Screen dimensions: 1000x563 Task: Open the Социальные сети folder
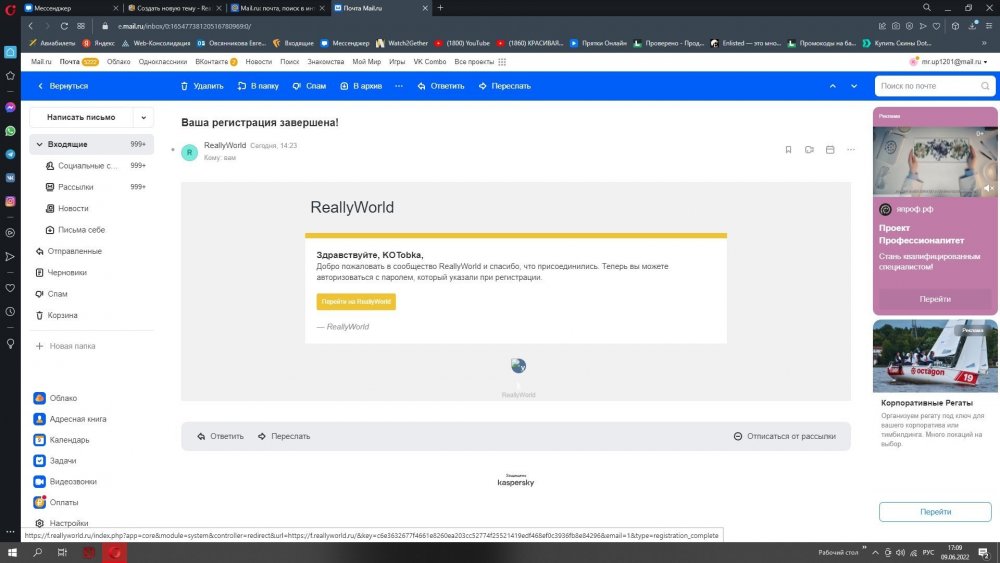92,166
